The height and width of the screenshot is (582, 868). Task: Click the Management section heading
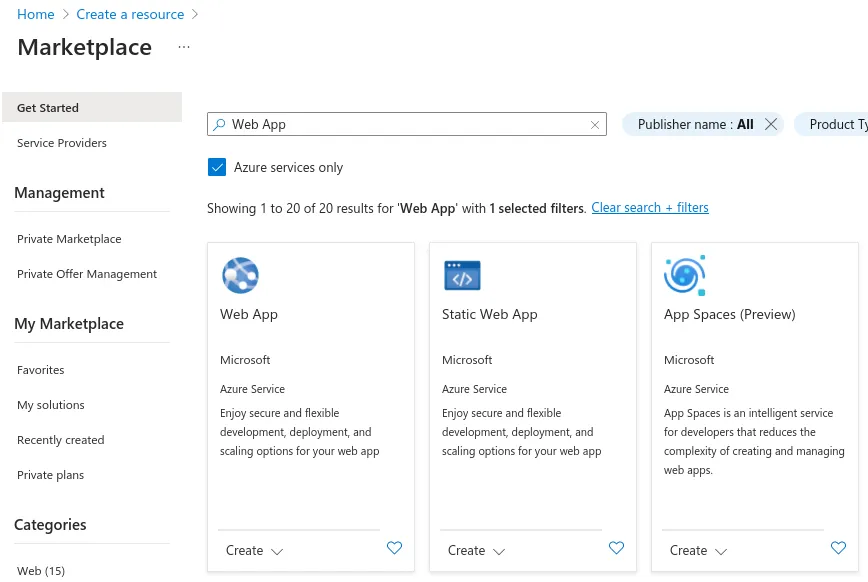point(59,193)
